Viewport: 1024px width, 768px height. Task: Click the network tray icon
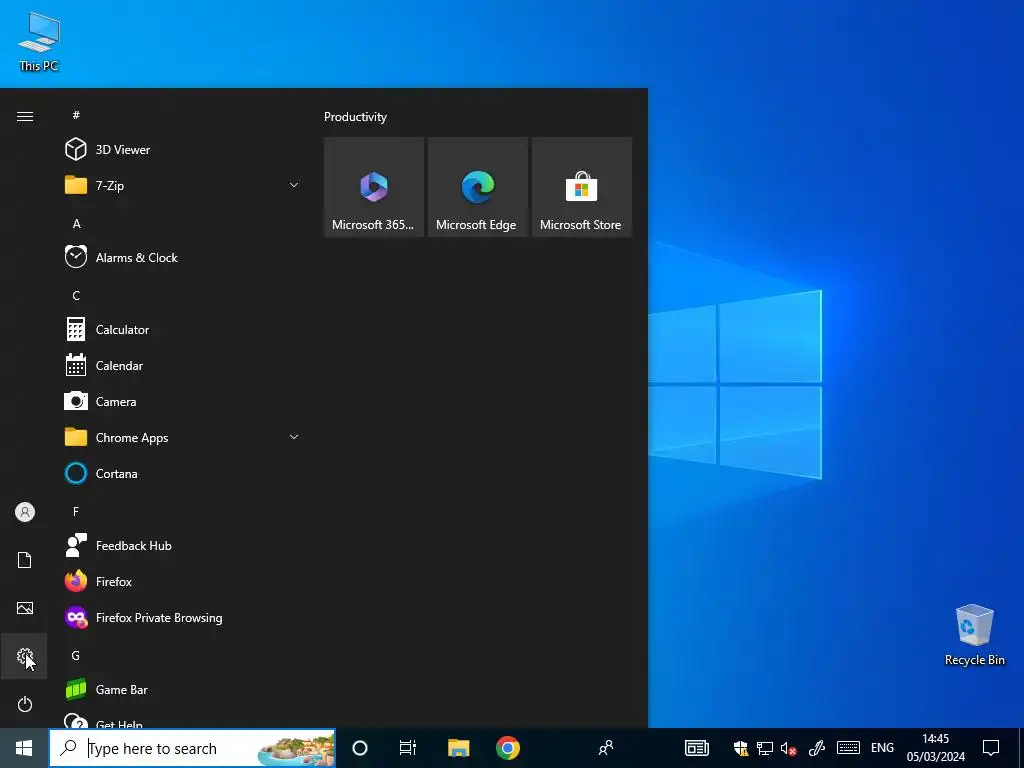coord(765,748)
